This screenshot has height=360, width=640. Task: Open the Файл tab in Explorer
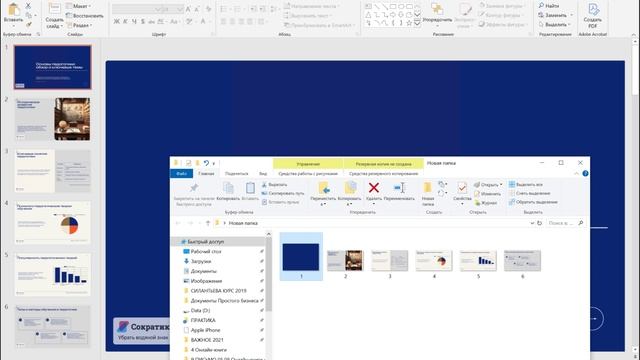coord(181,173)
